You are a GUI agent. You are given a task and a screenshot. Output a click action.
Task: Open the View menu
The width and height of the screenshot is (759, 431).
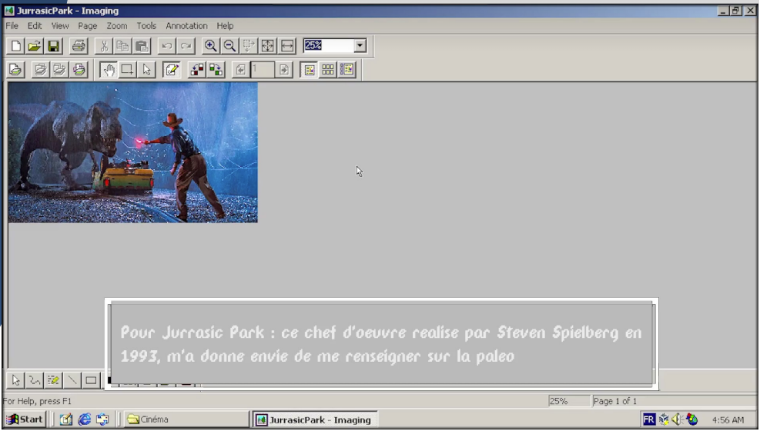point(60,26)
